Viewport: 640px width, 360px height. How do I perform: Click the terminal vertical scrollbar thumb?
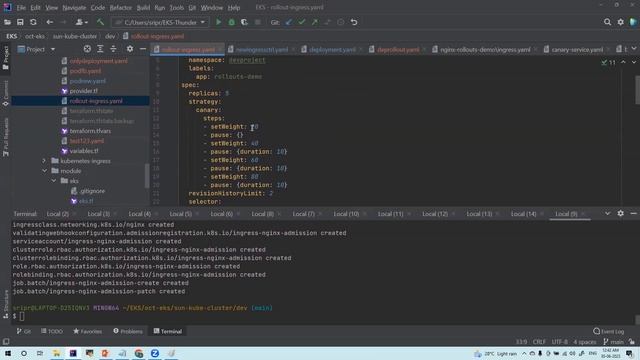pos(637,319)
